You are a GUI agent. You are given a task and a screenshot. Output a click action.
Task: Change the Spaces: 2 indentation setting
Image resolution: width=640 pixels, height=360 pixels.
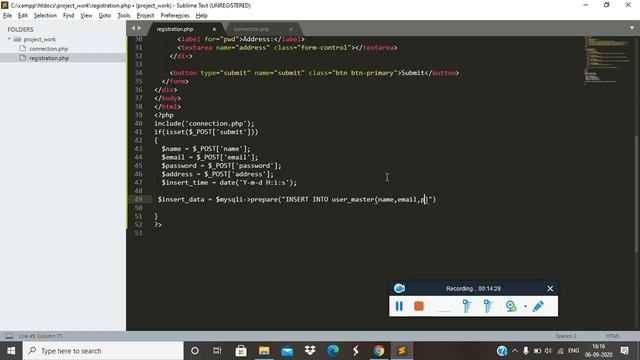[x=566, y=336]
